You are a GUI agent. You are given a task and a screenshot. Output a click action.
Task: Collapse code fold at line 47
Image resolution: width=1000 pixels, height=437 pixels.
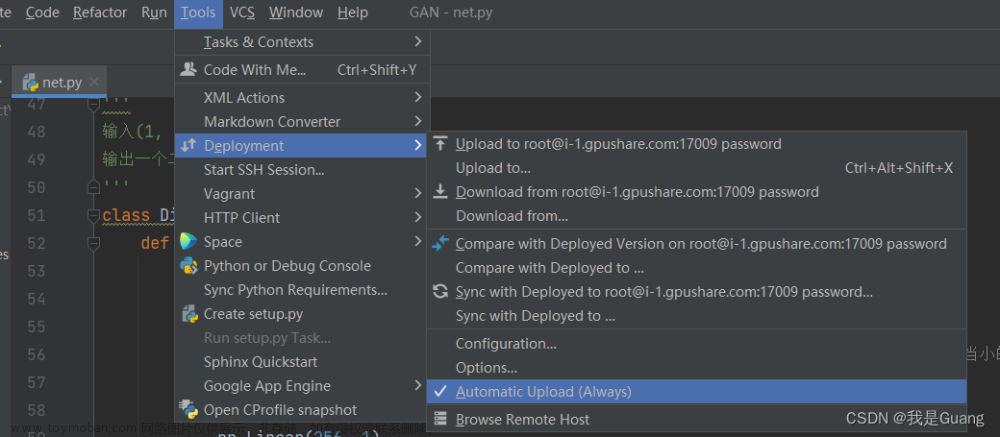pos(94,103)
